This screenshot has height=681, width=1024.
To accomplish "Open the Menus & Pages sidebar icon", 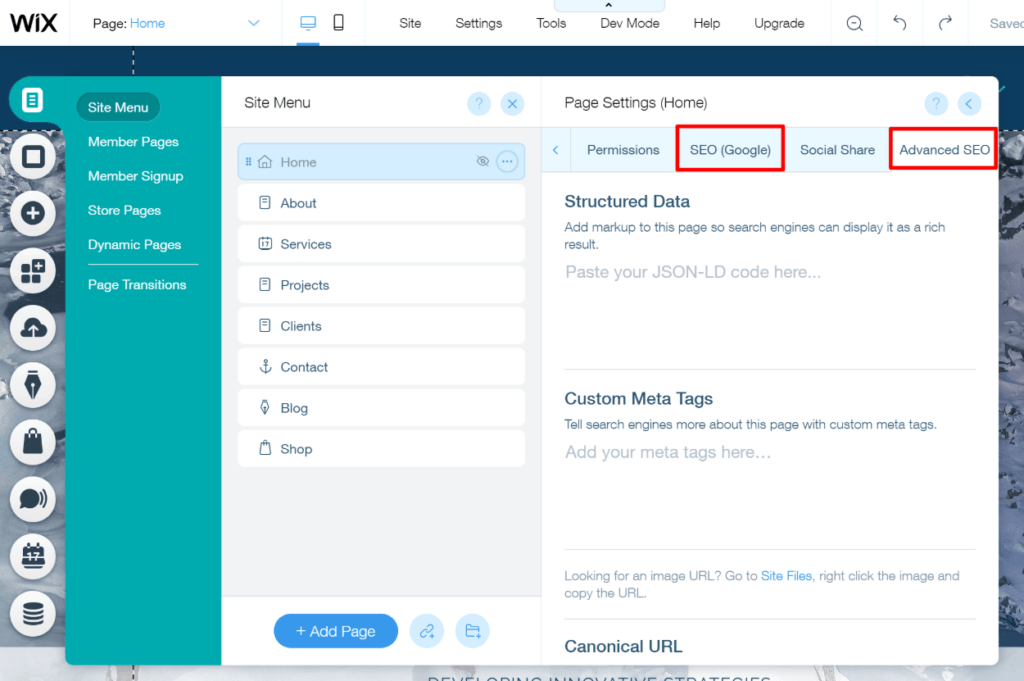I will pos(32,100).
